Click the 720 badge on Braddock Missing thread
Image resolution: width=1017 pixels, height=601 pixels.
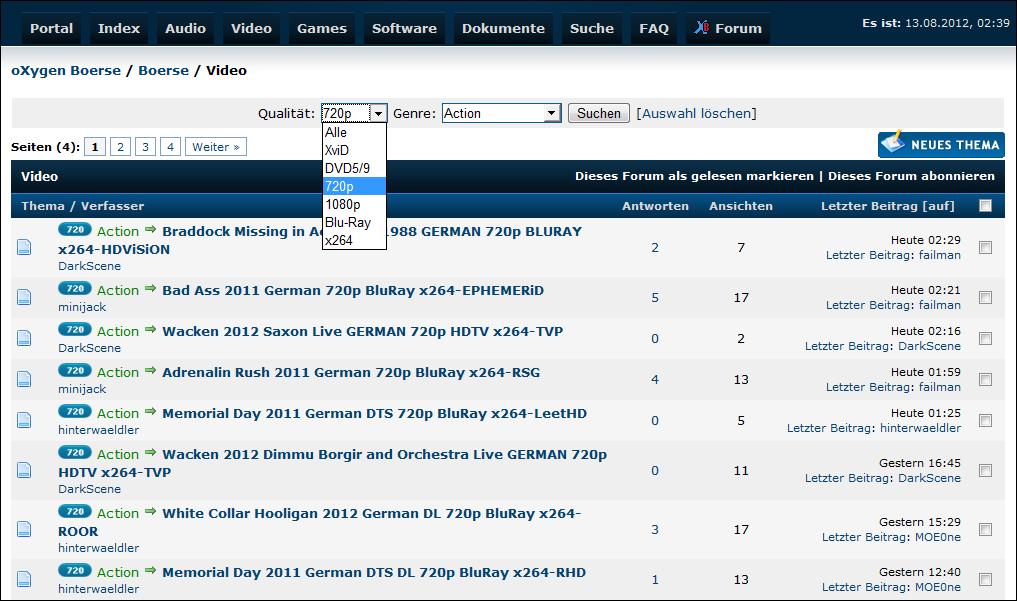[74, 229]
